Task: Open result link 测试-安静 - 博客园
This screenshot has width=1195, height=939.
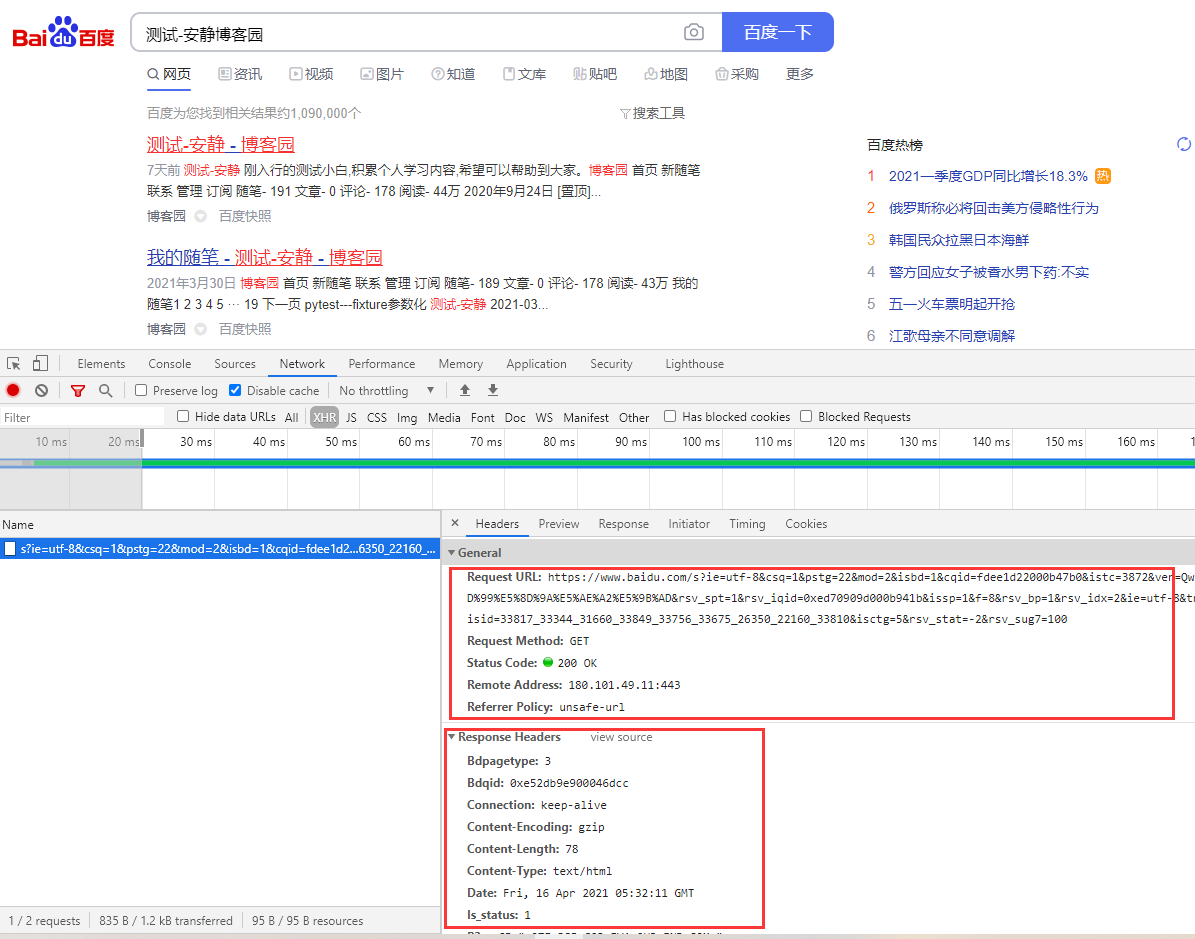Action: pos(221,144)
